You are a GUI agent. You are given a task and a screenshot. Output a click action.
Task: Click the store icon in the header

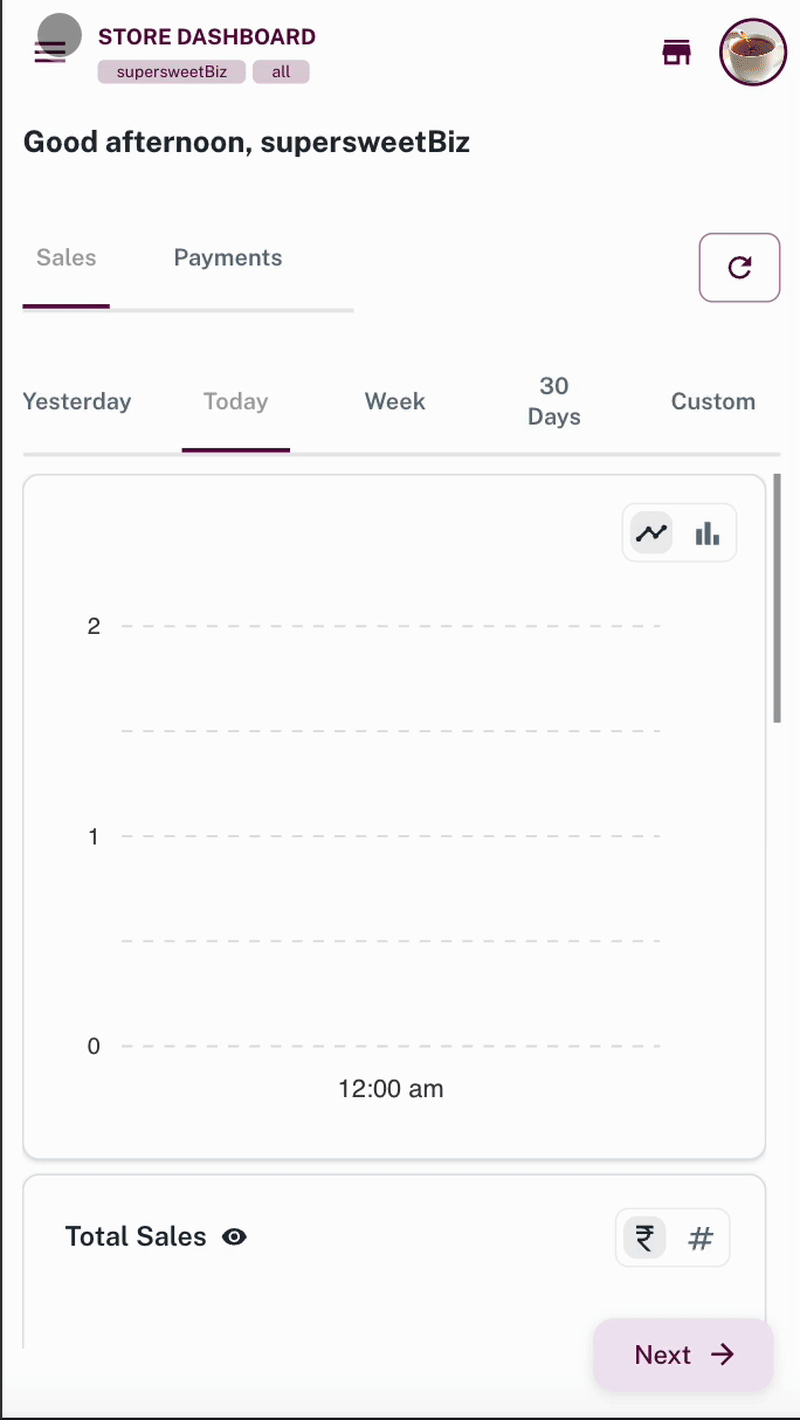[x=676, y=52]
